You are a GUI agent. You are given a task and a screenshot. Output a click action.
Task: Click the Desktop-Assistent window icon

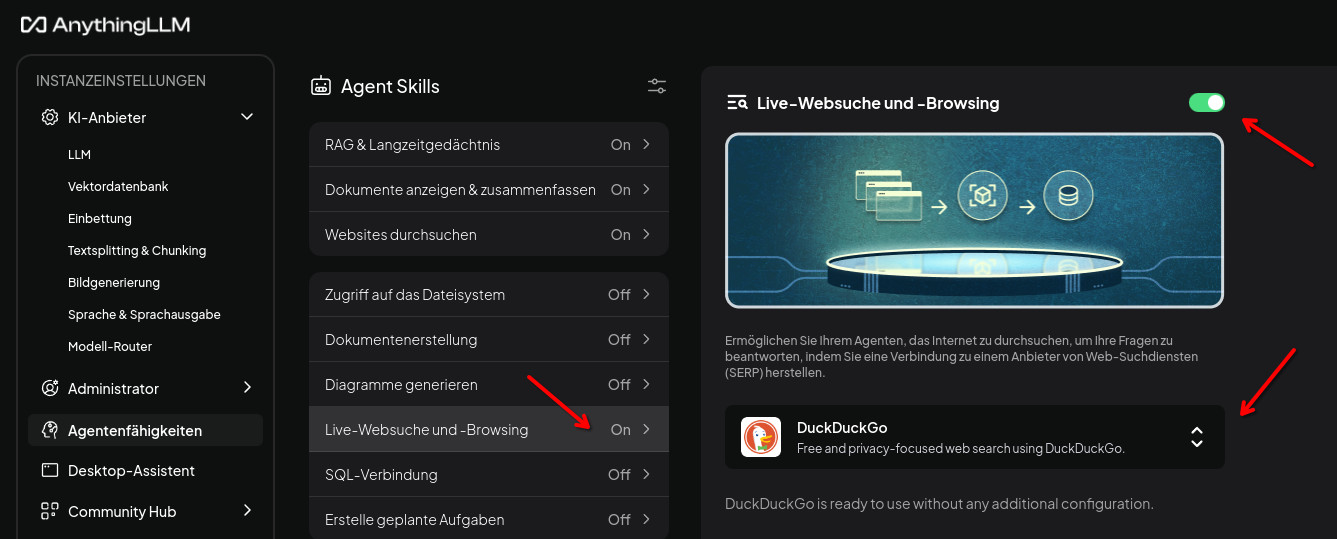49,470
